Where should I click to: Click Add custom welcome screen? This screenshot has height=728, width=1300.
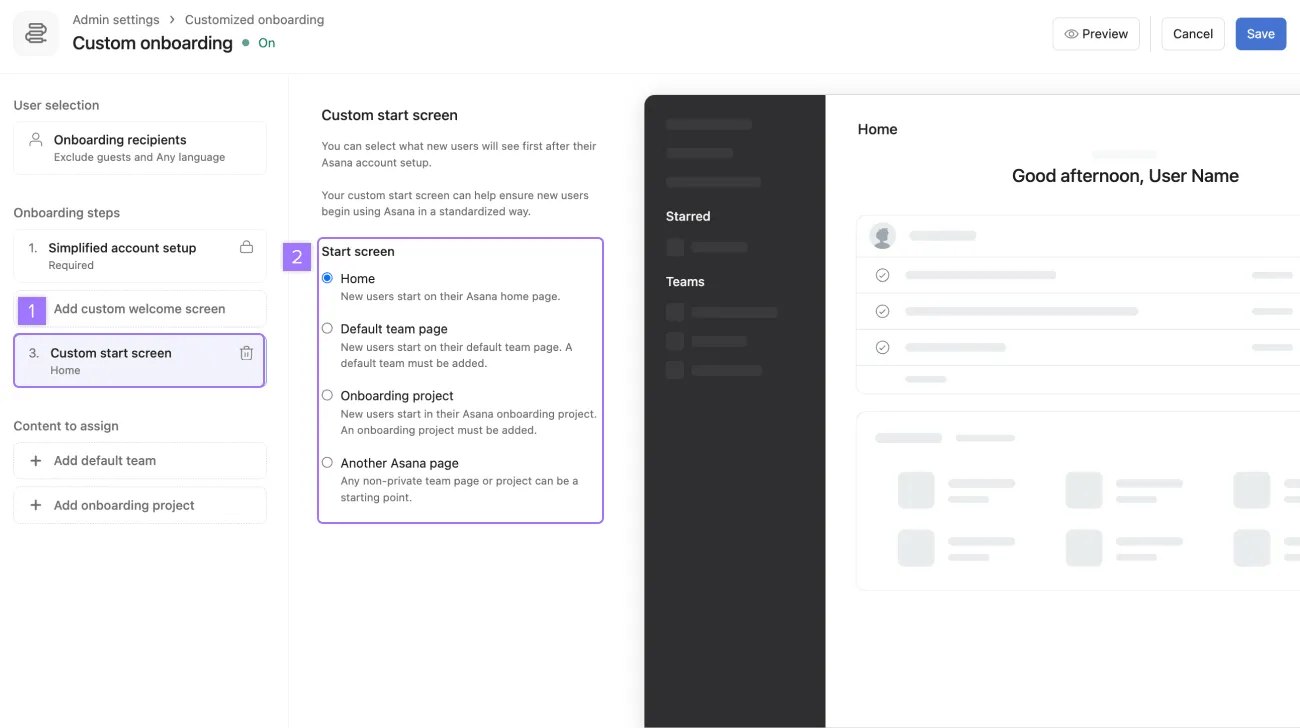point(140,310)
